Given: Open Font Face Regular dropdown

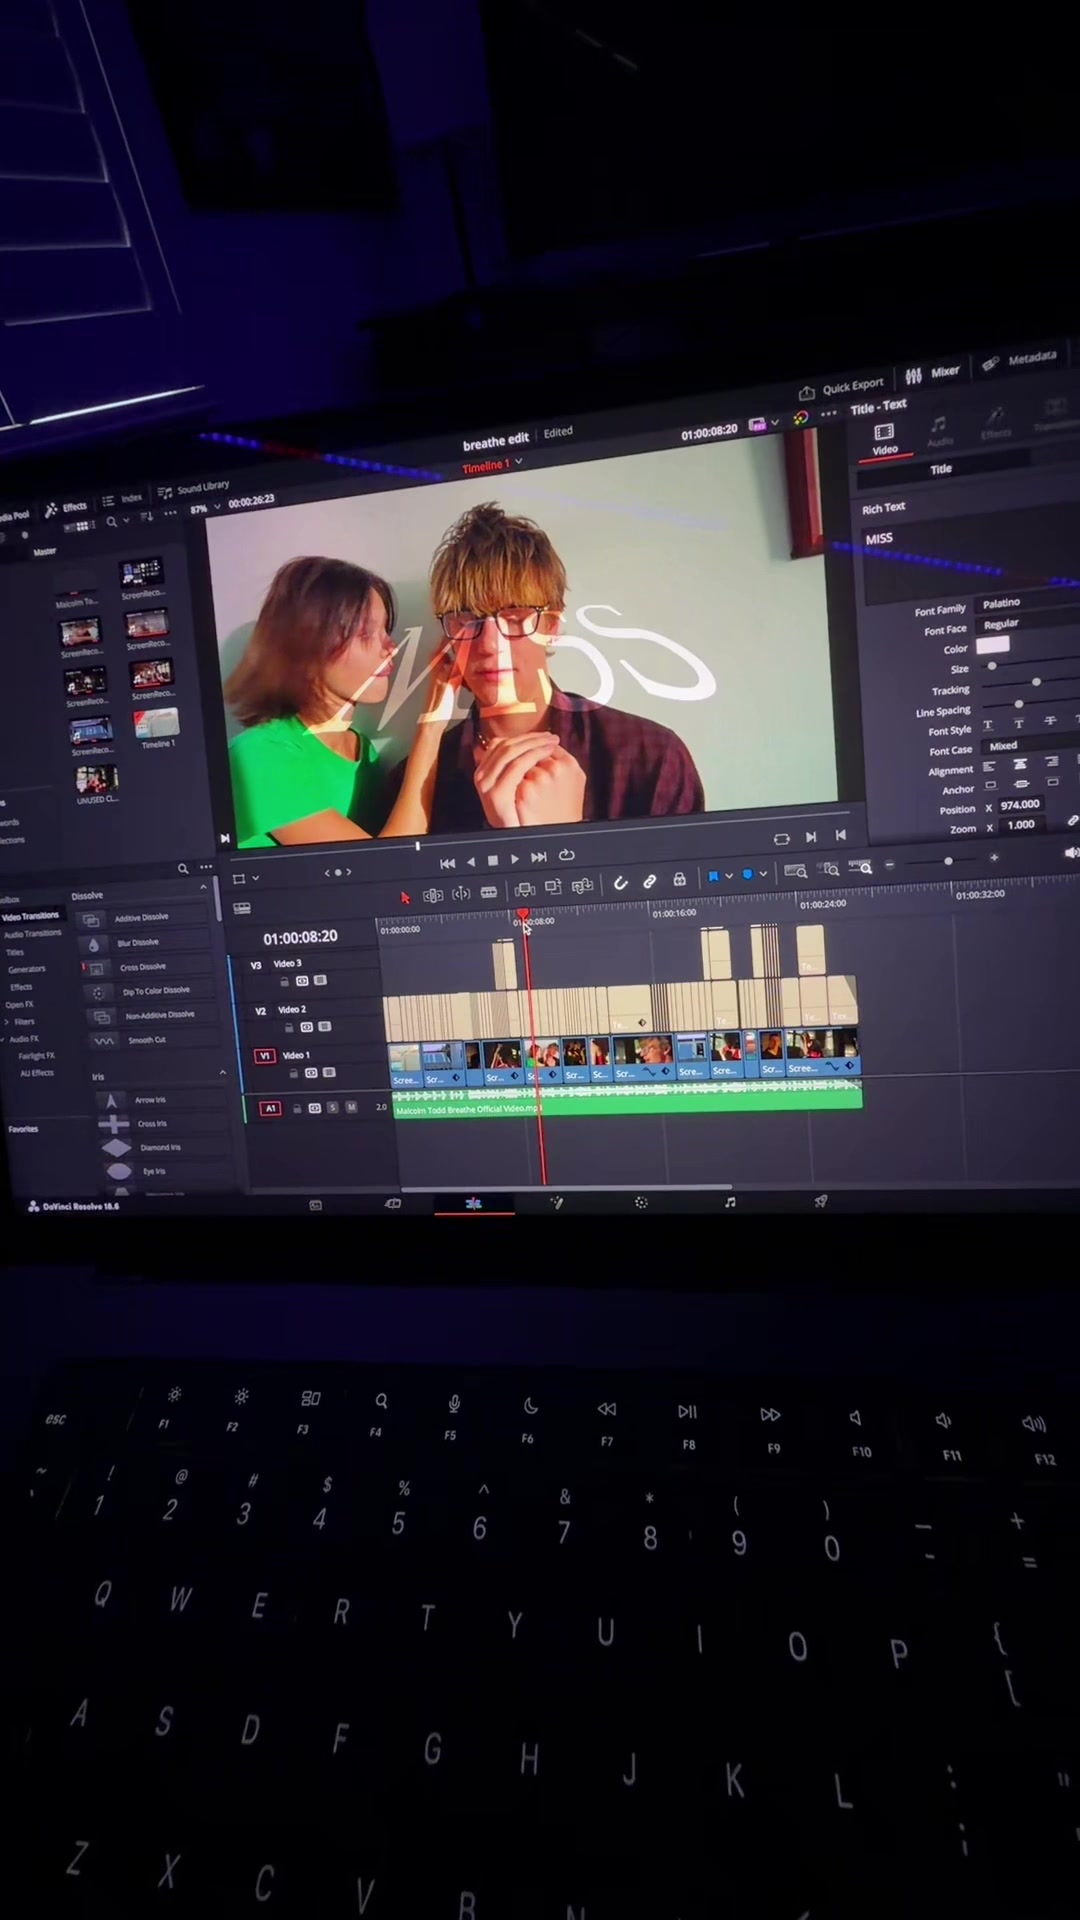Looking at the screenshot, I should (x=1026, y=622).
